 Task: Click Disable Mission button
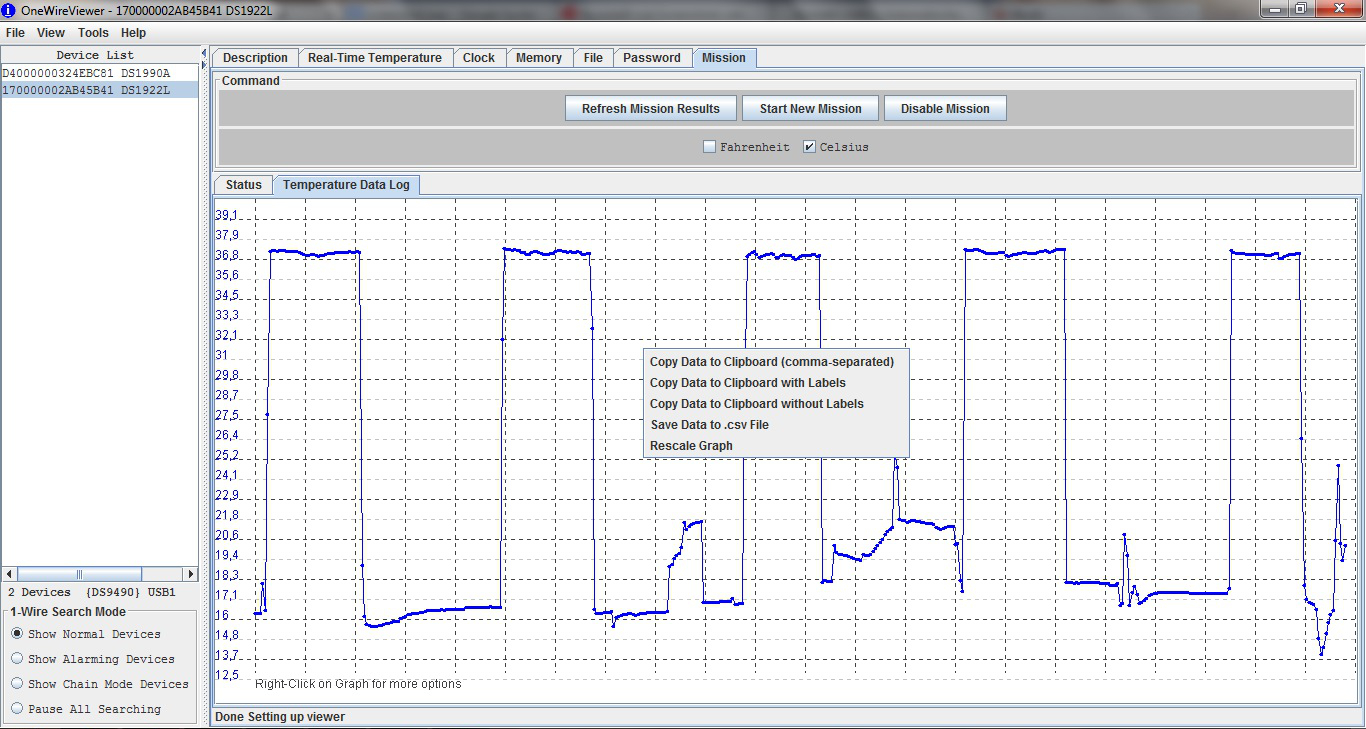tap(945, 109)
